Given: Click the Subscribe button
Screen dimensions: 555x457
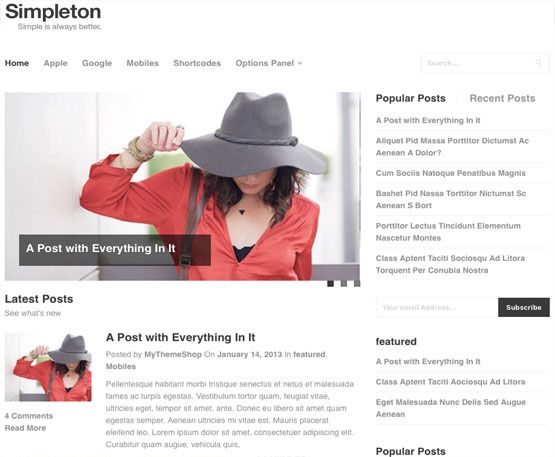Looking at the screenshot, I should [x=524, y=307].
